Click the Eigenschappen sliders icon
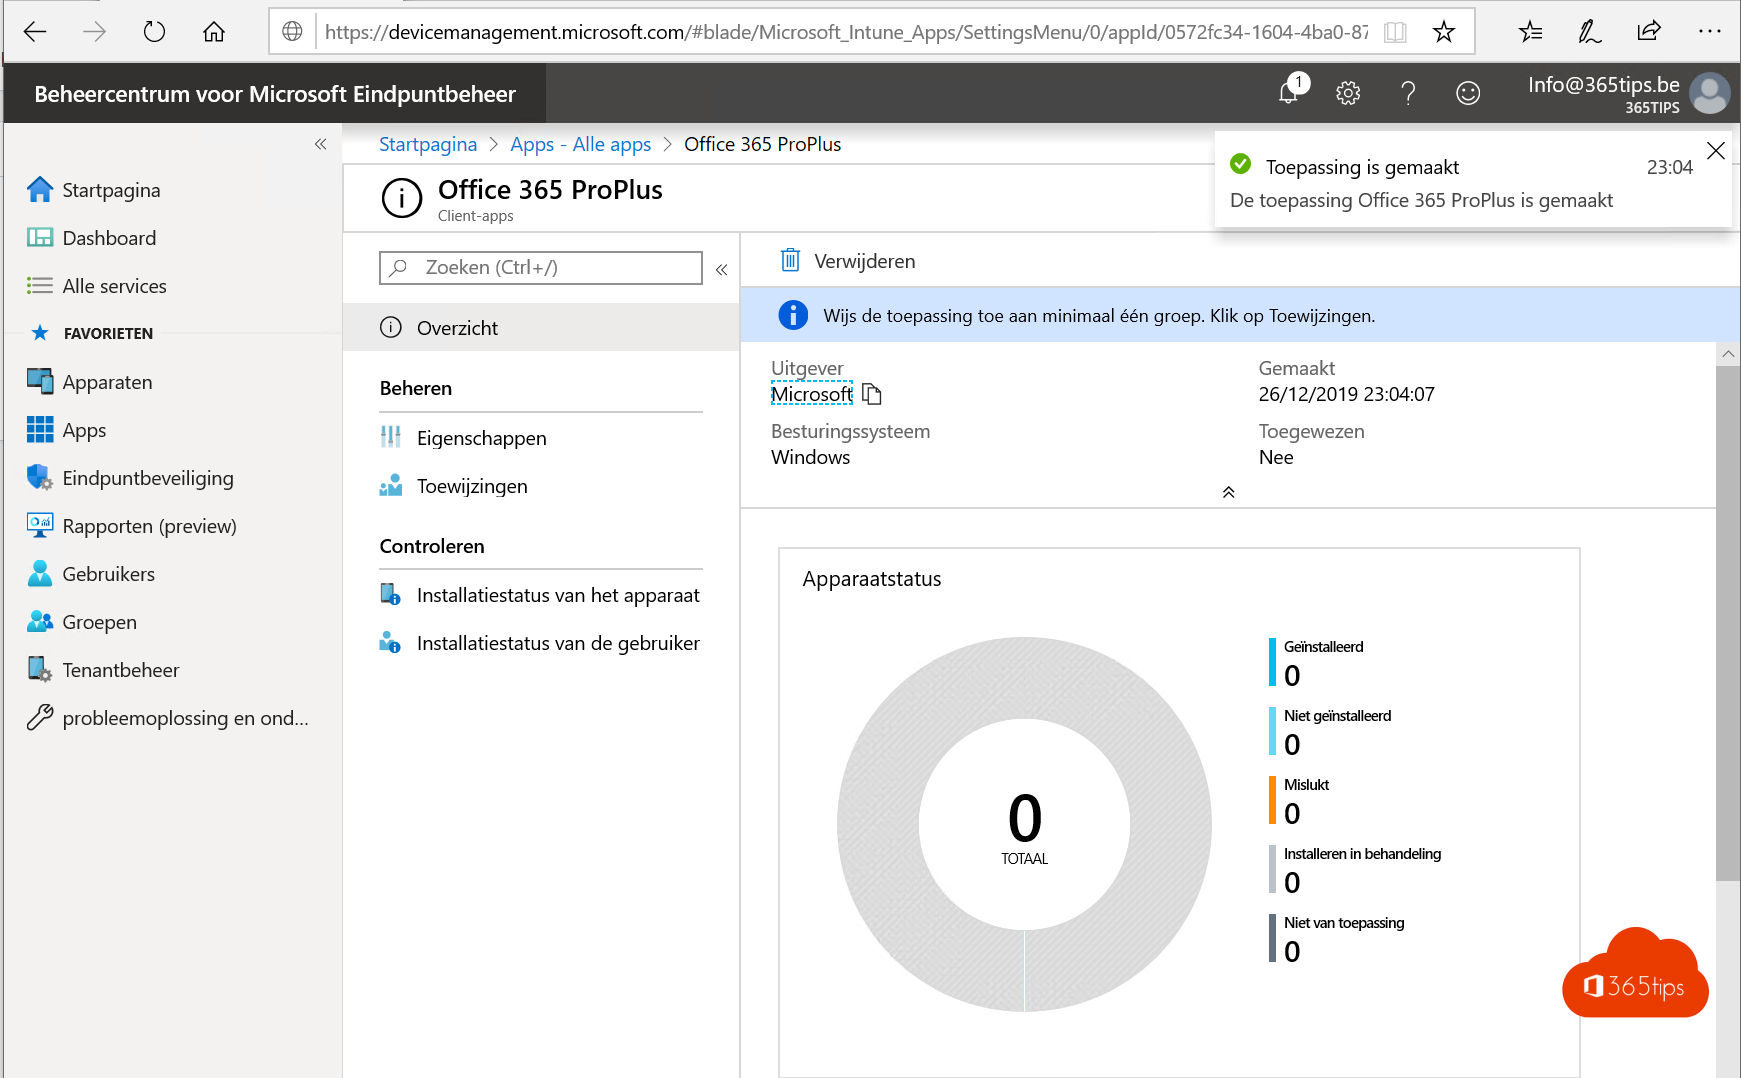Screen dimensions: 1741x1078 point(391,437)
